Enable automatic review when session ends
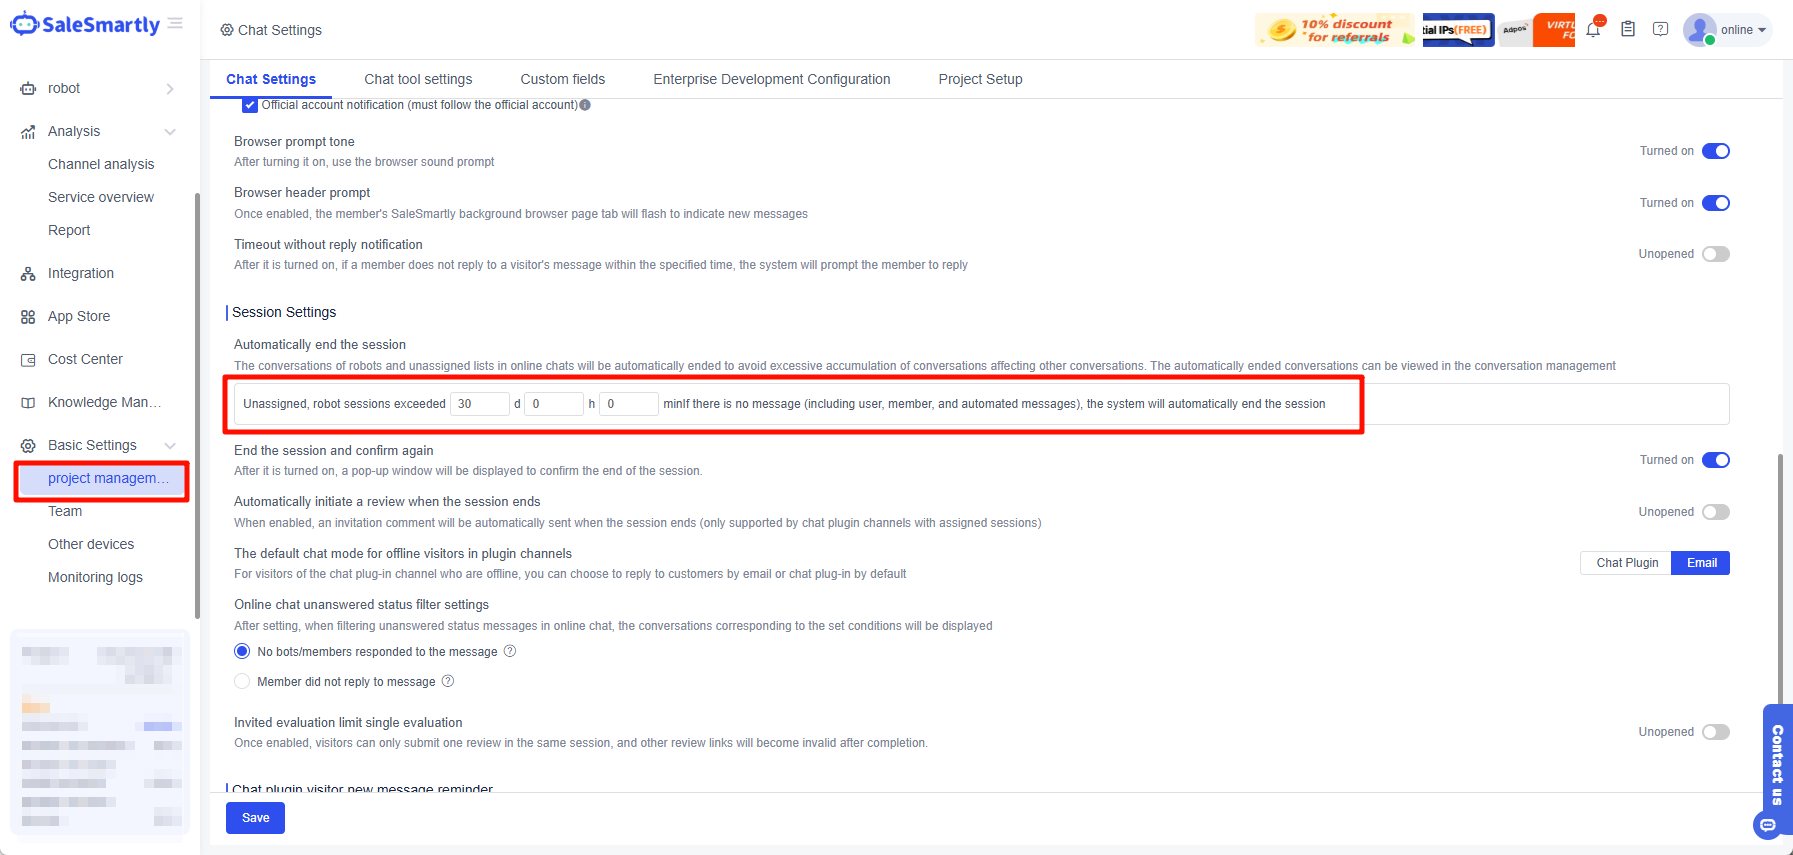1793x855 pixels. 1716,512
